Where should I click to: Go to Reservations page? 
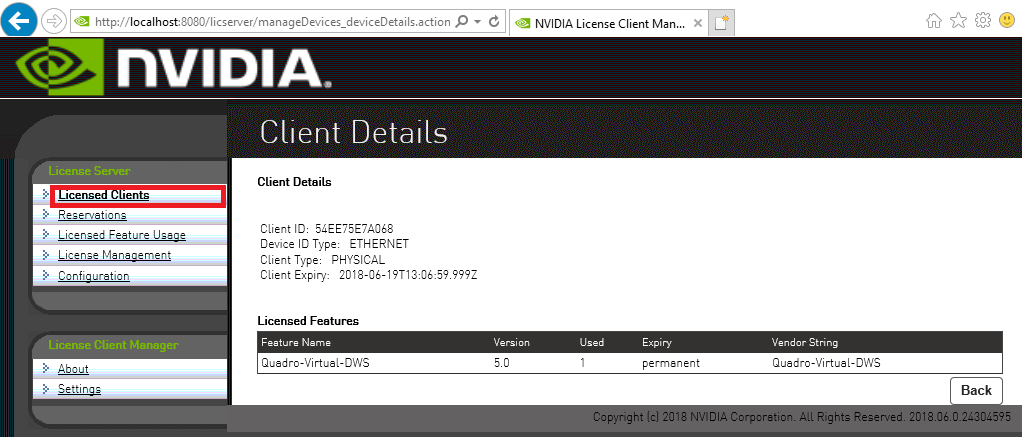[x=92, y=215]
